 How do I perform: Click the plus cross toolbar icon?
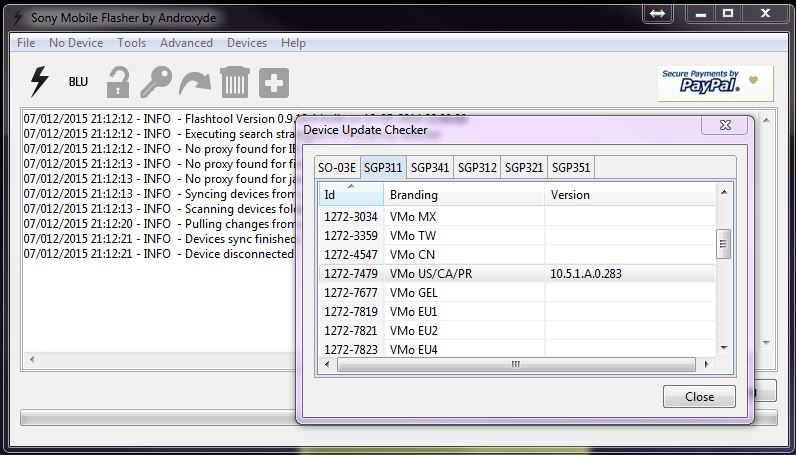click(x=274, y=83)
